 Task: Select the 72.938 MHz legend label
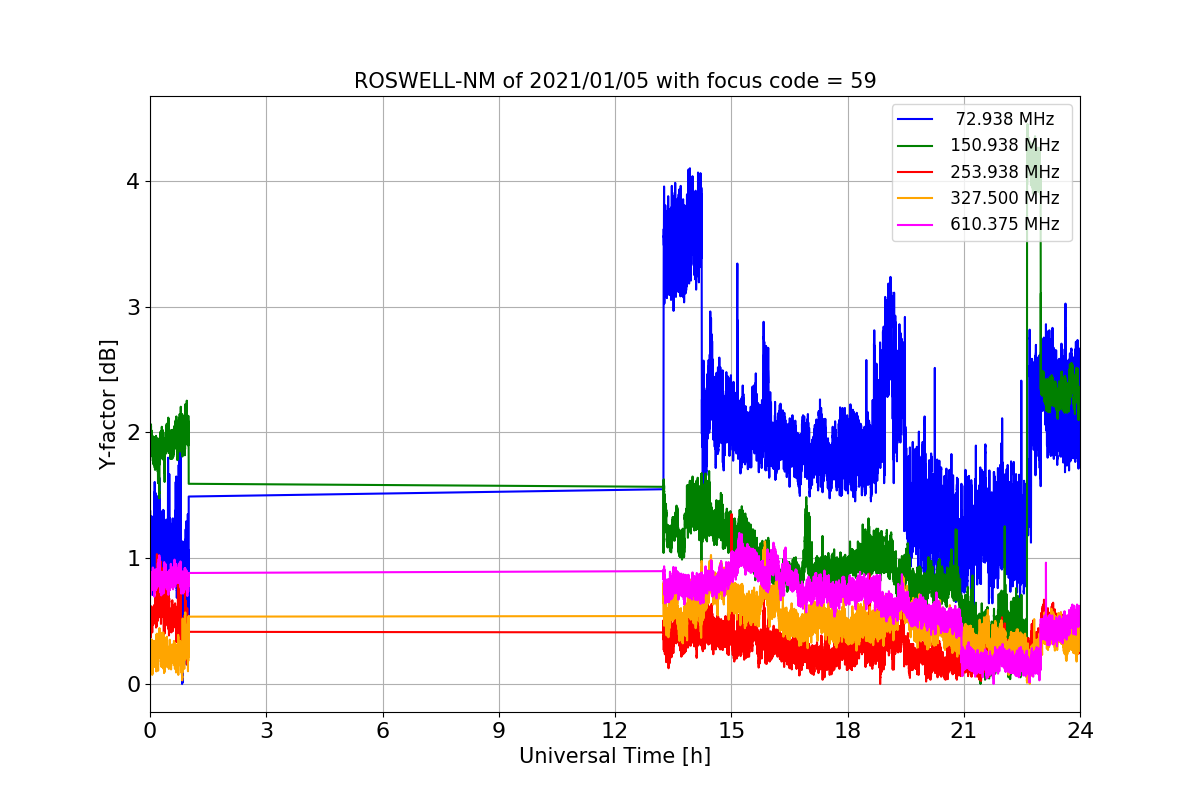pyautogui.click(x=1005, y=119)
